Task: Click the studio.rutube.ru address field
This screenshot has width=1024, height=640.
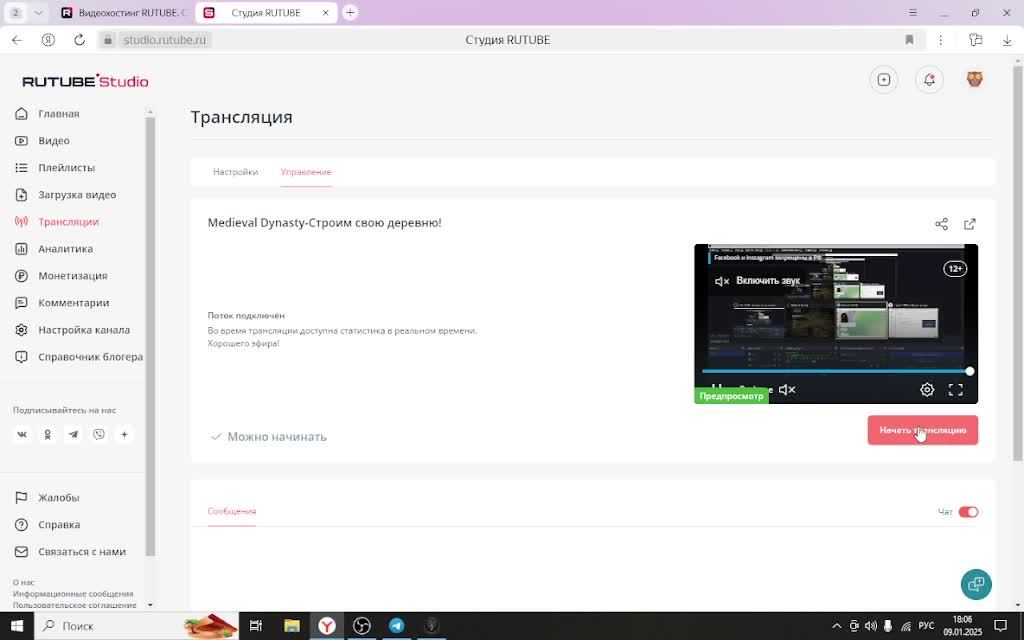Action: pos(164,40)
